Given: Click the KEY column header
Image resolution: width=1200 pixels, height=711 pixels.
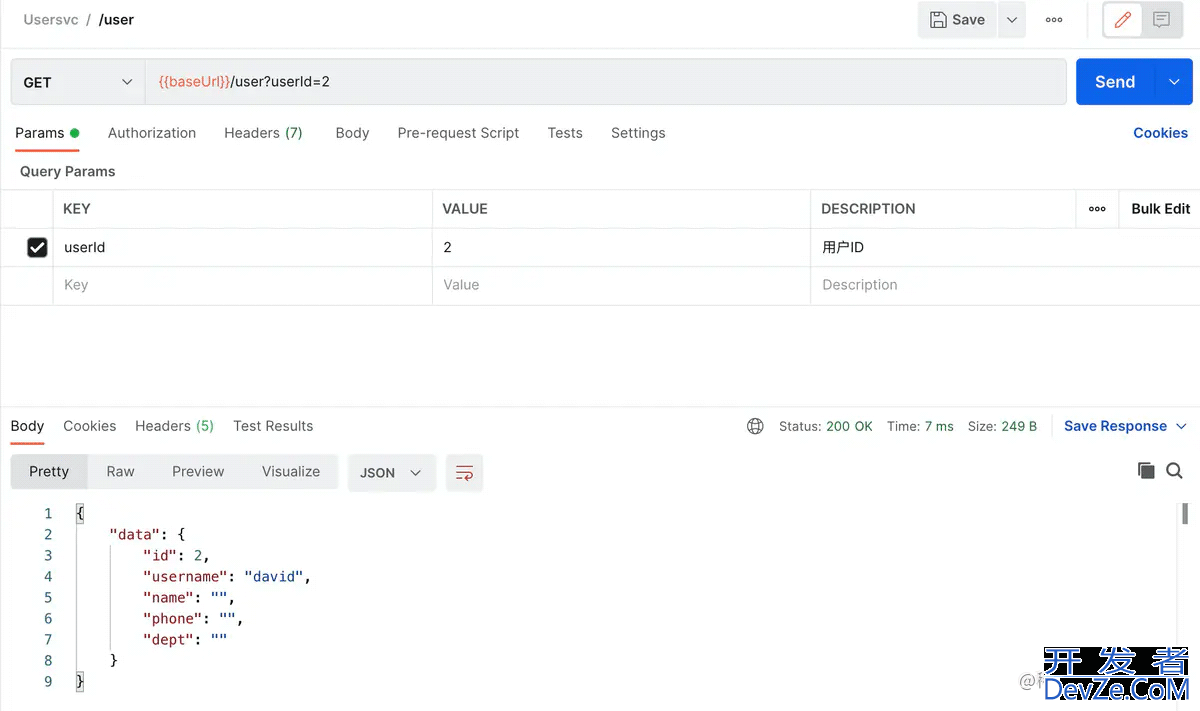Looking at the screenshot, I should 77,209.
